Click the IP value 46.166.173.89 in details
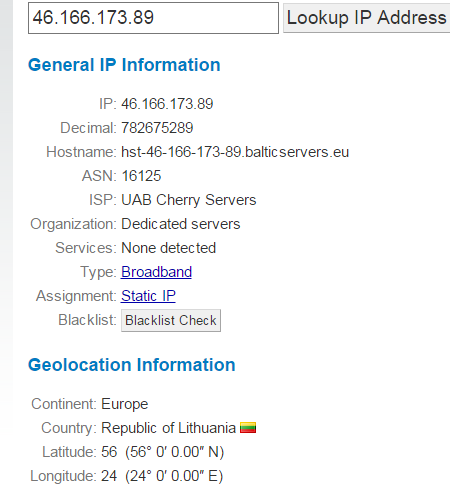This screenshot has width=450, height=499. 167,104
